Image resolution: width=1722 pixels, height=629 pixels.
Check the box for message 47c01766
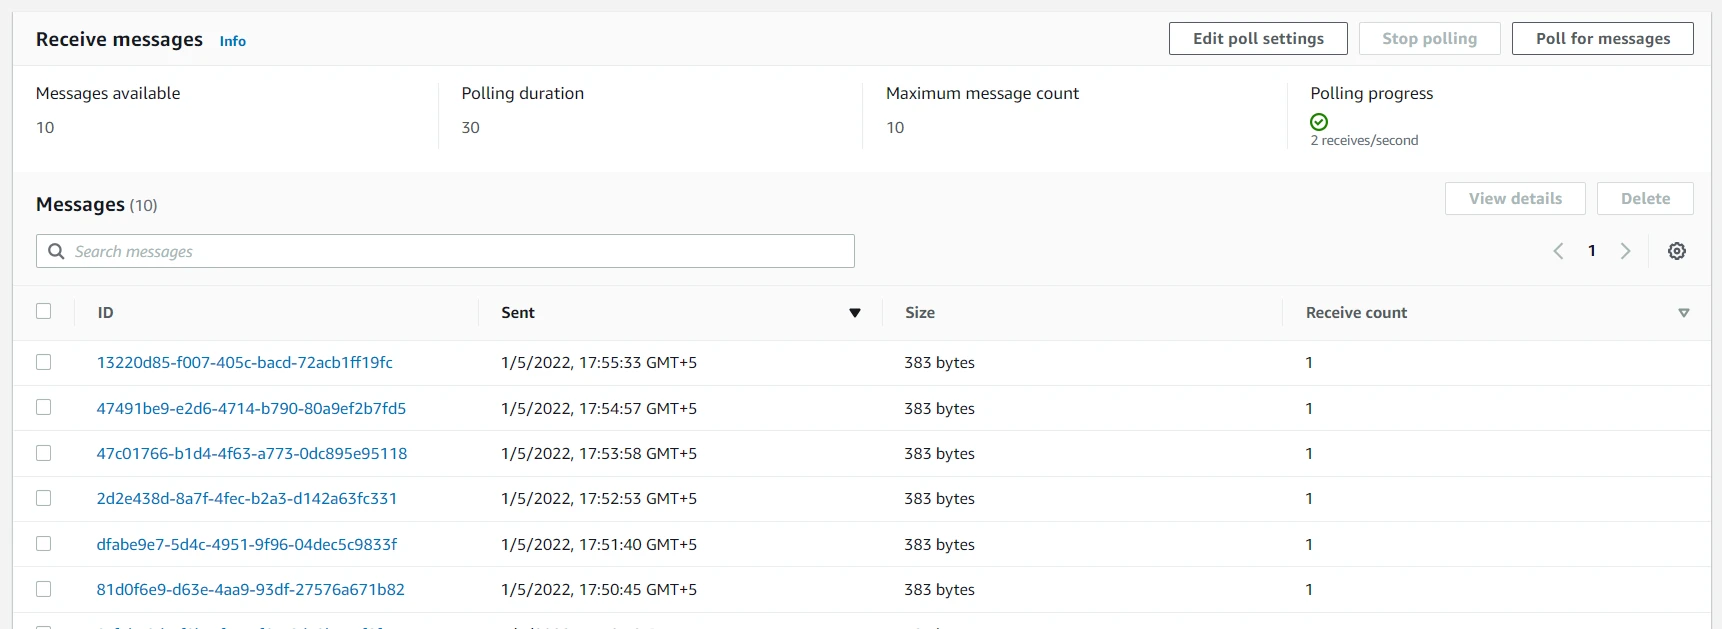pos(44,453)
